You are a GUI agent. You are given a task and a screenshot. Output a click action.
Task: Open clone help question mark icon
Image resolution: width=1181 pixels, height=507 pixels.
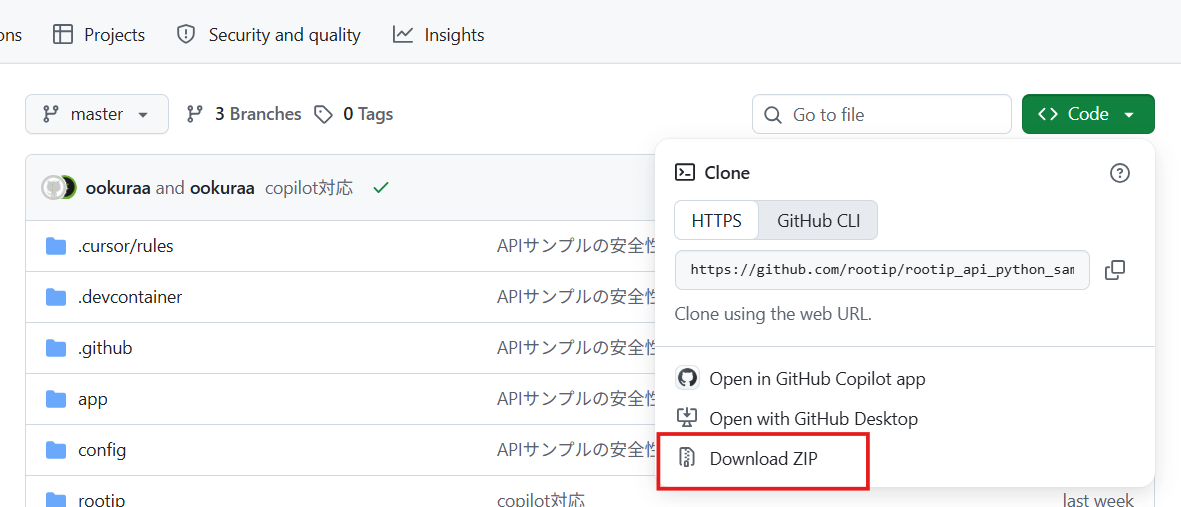[1120, 173]
